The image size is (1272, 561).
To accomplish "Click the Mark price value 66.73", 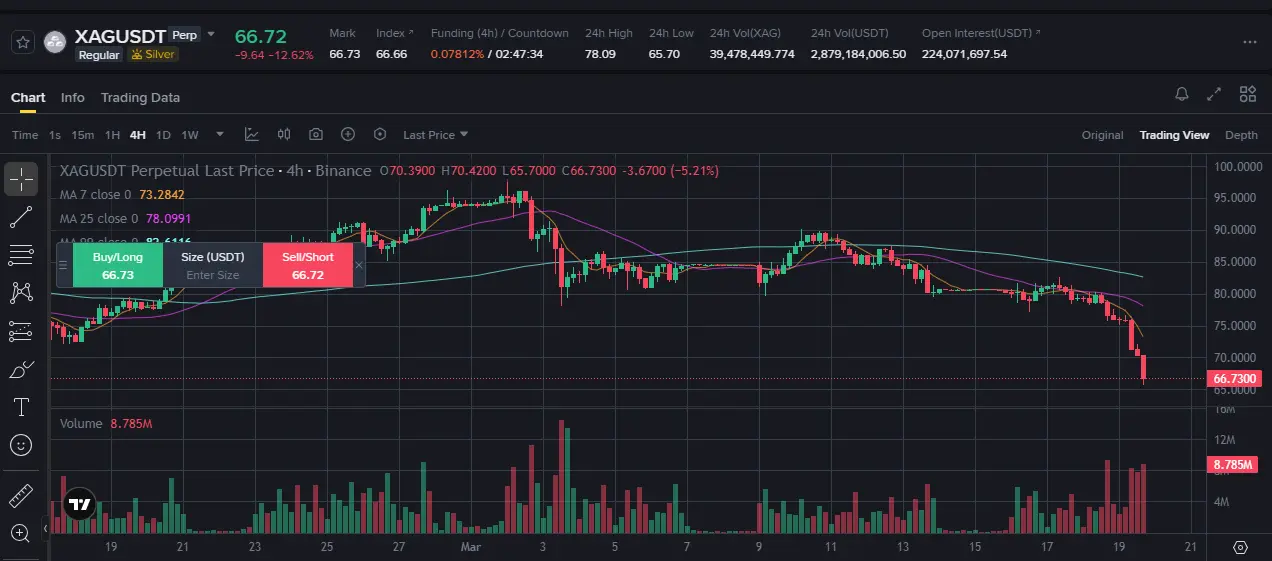I will (344, 54).
